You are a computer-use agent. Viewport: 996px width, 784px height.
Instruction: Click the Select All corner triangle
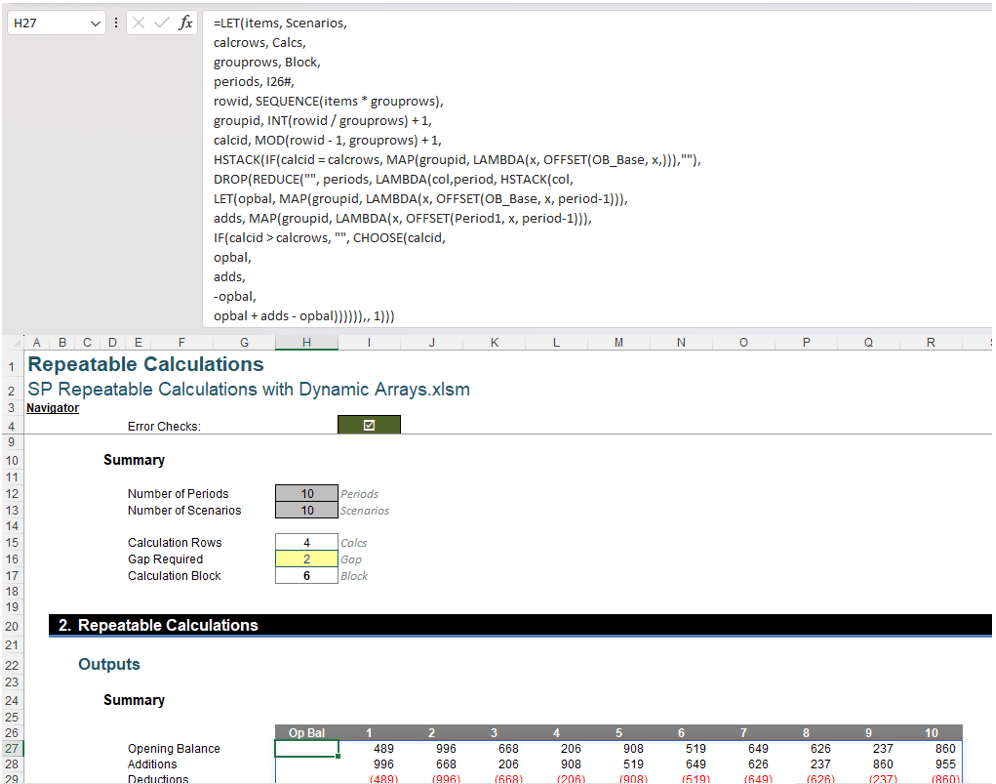[11, 342]
